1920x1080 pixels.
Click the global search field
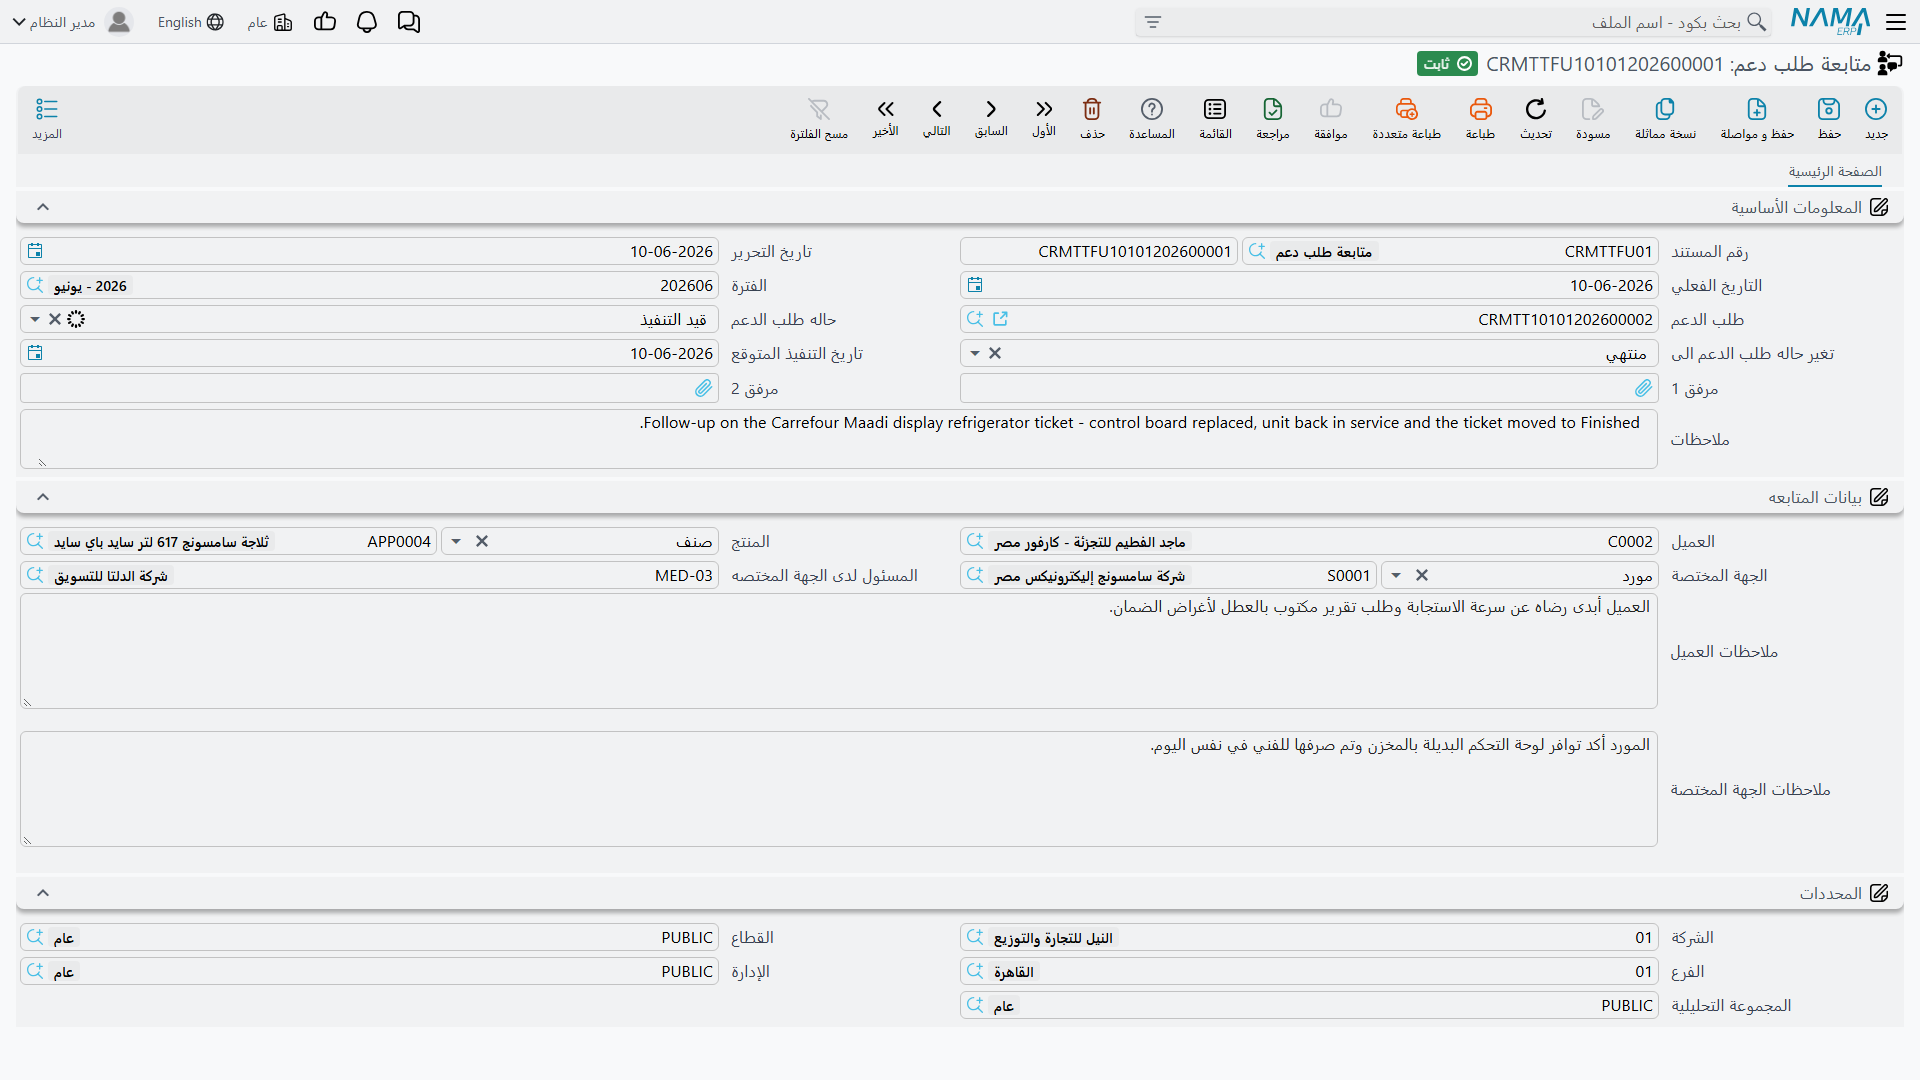coord(1453,22)
